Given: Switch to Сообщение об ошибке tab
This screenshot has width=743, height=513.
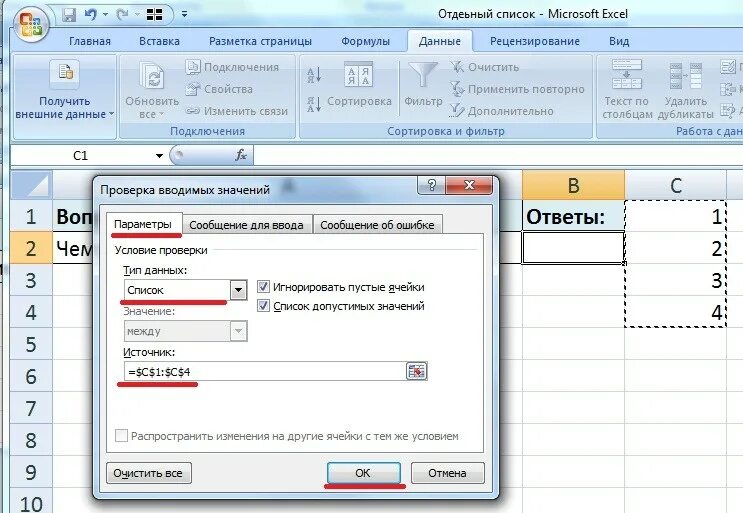Looking at the screenshot, I should click(377, 225).
